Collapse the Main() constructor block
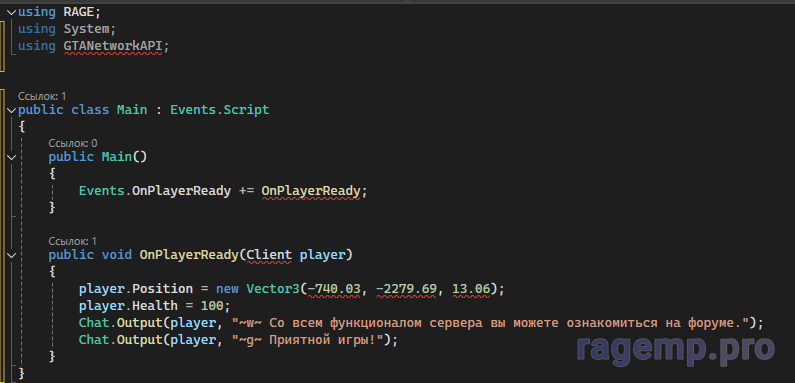The image size is (795, 383). pyautogui.click(x=11, y=157)
